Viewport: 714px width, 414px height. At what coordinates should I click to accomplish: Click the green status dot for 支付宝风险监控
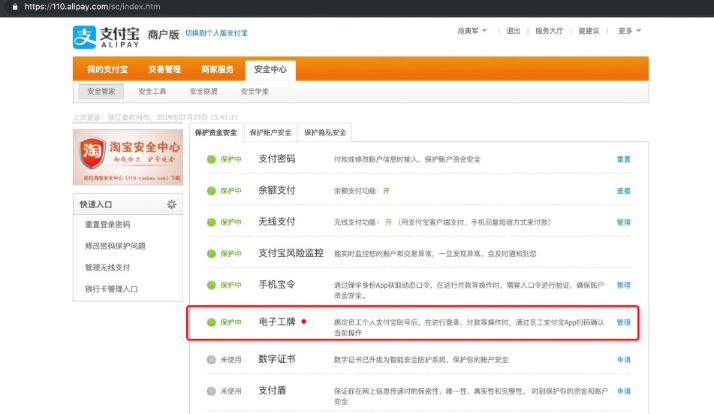click(x=211, y=253)
